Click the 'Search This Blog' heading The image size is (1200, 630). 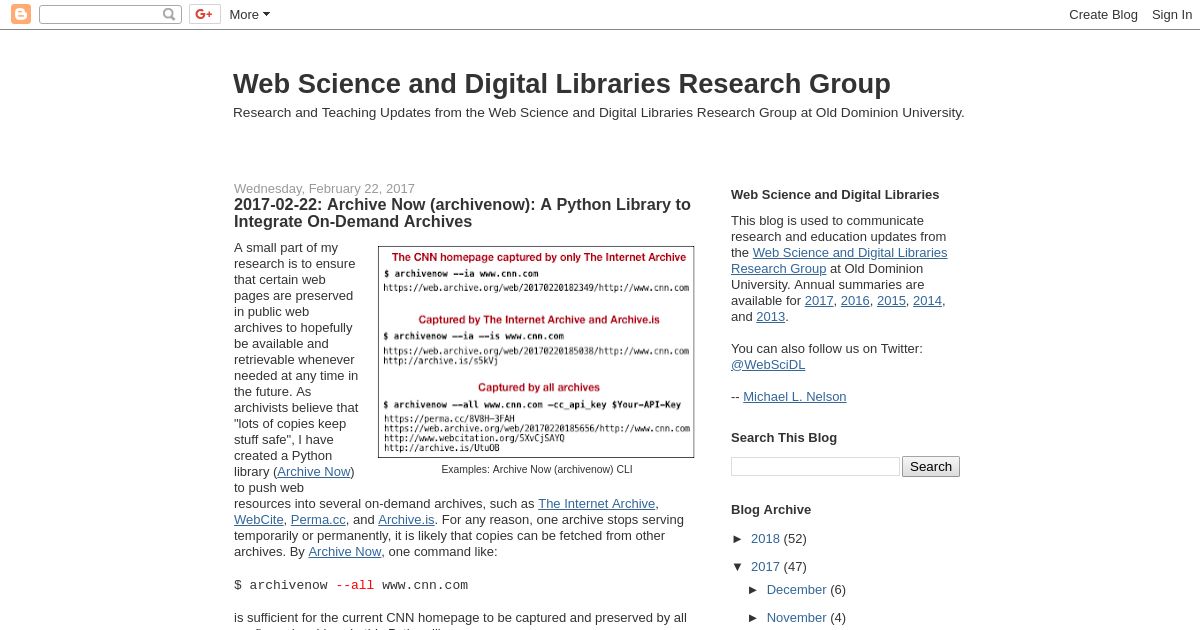coord(784,437)
